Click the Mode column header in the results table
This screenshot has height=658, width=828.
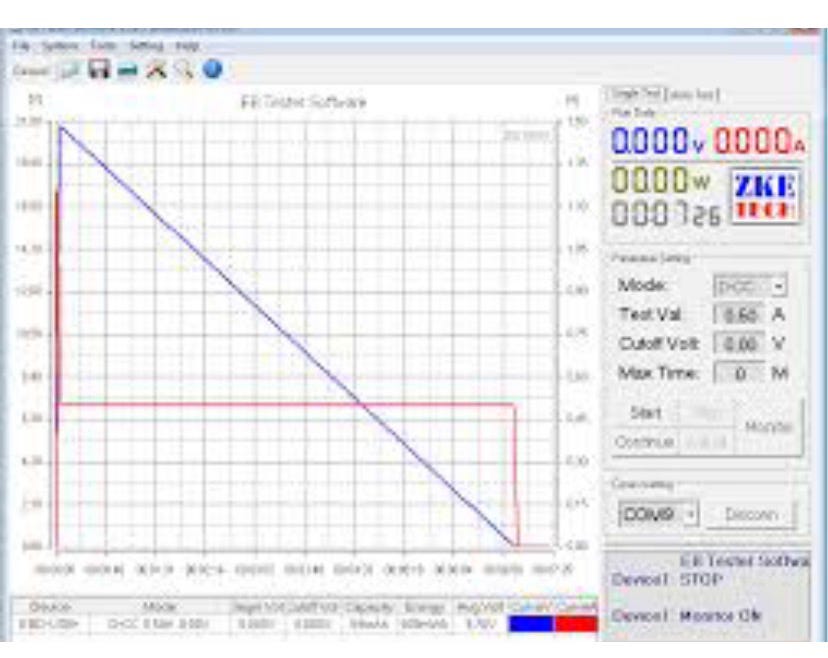159,607
